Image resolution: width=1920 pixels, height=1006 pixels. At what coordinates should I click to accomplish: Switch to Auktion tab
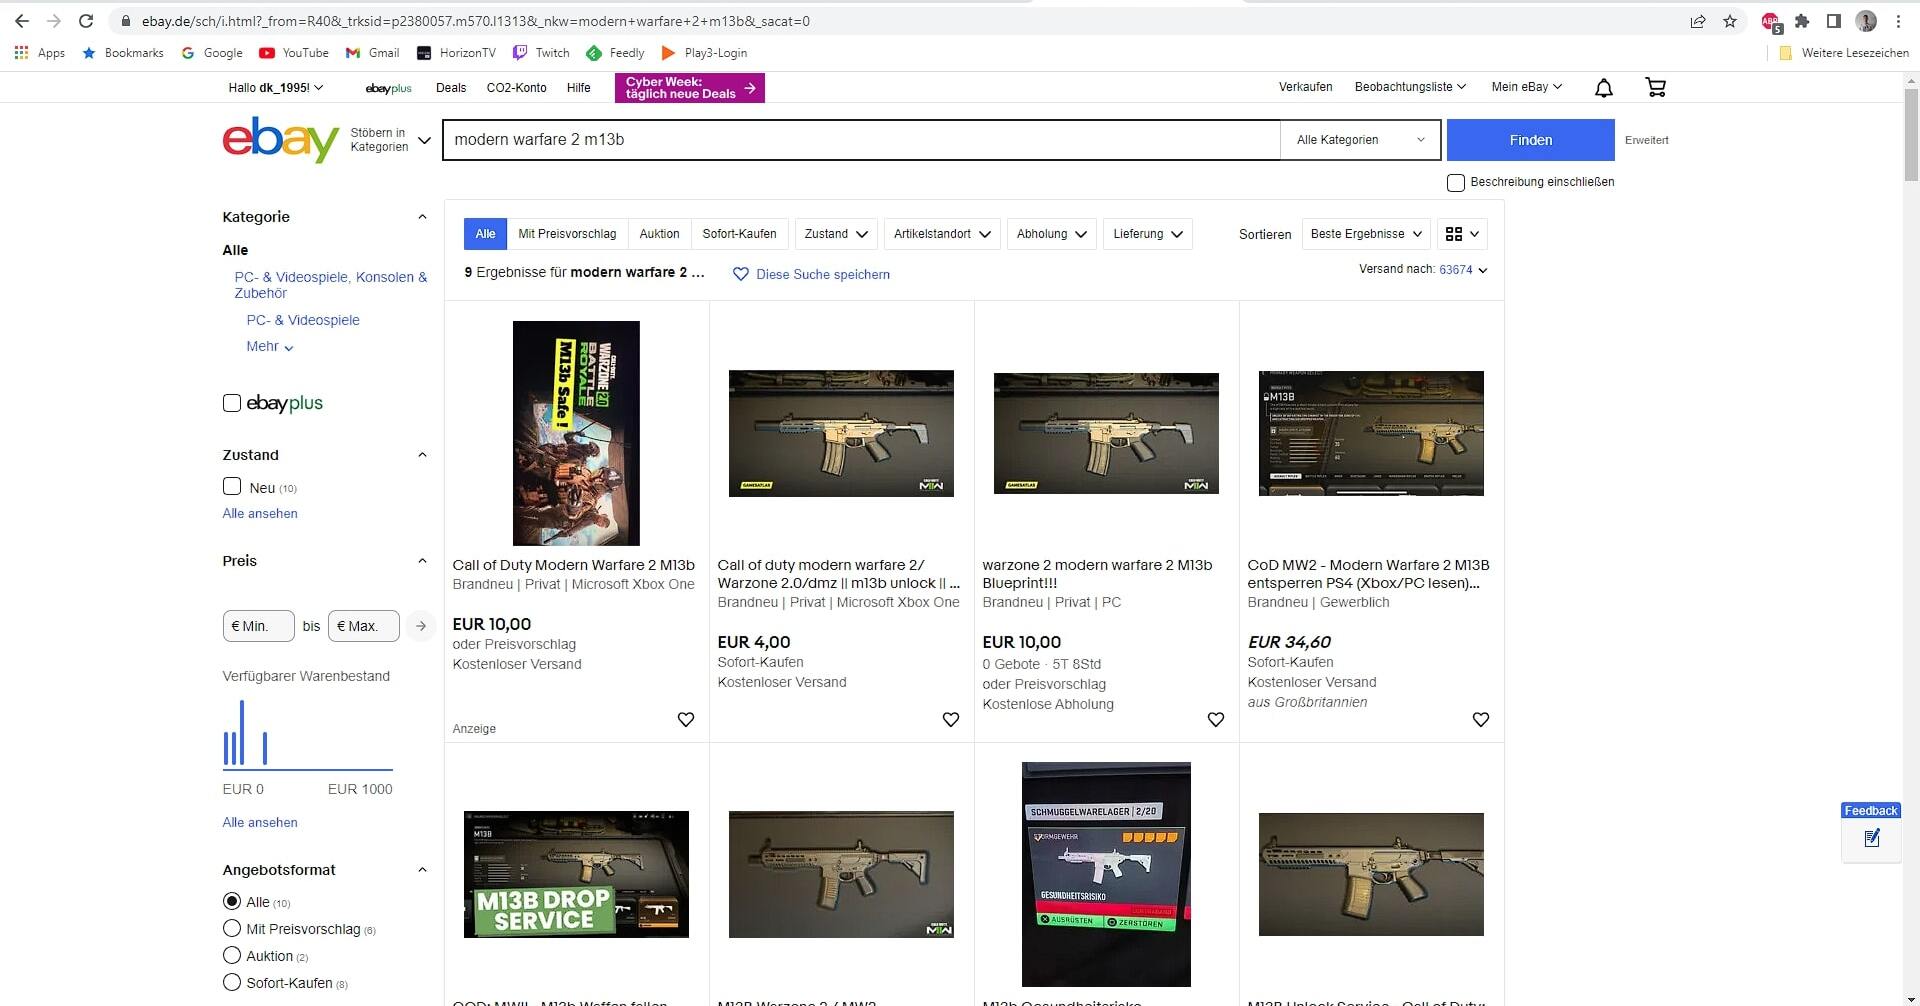click(659, 234)
